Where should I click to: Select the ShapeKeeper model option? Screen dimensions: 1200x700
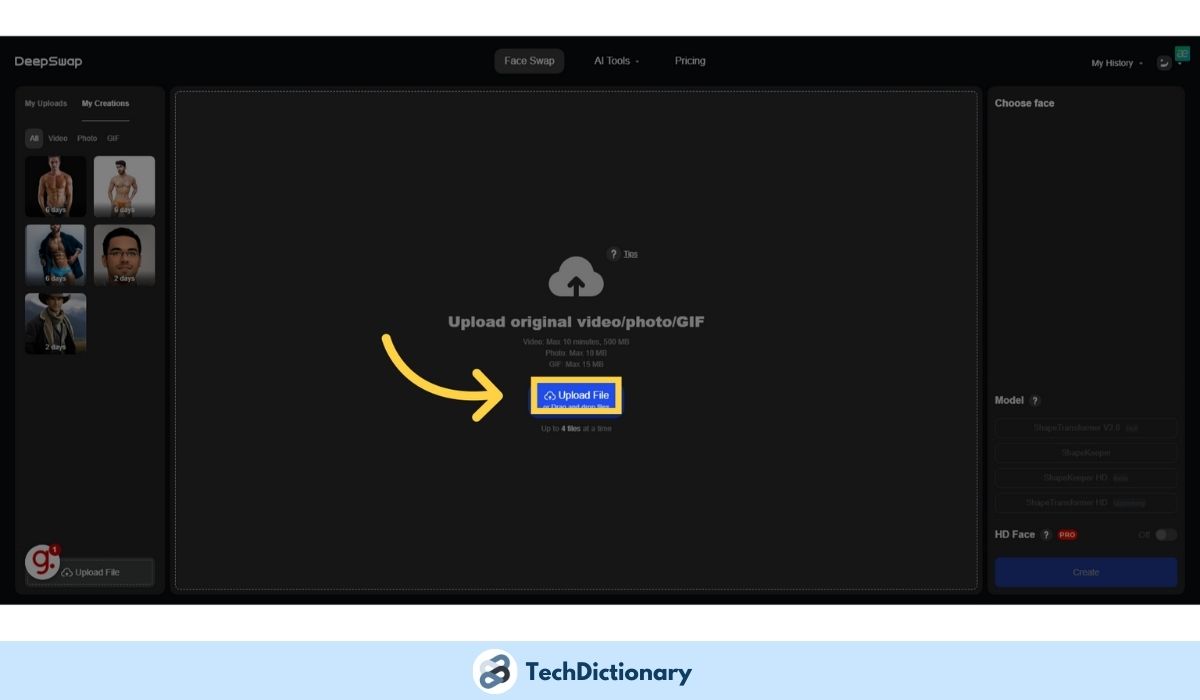pos(1085,453)
